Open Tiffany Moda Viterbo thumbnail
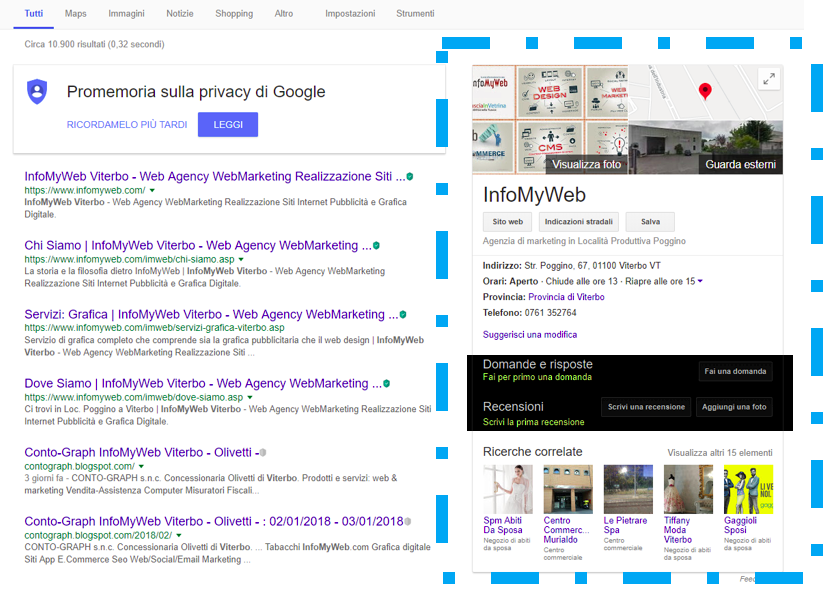This screenshot has height=594, width=831. (x=688, y=489)
